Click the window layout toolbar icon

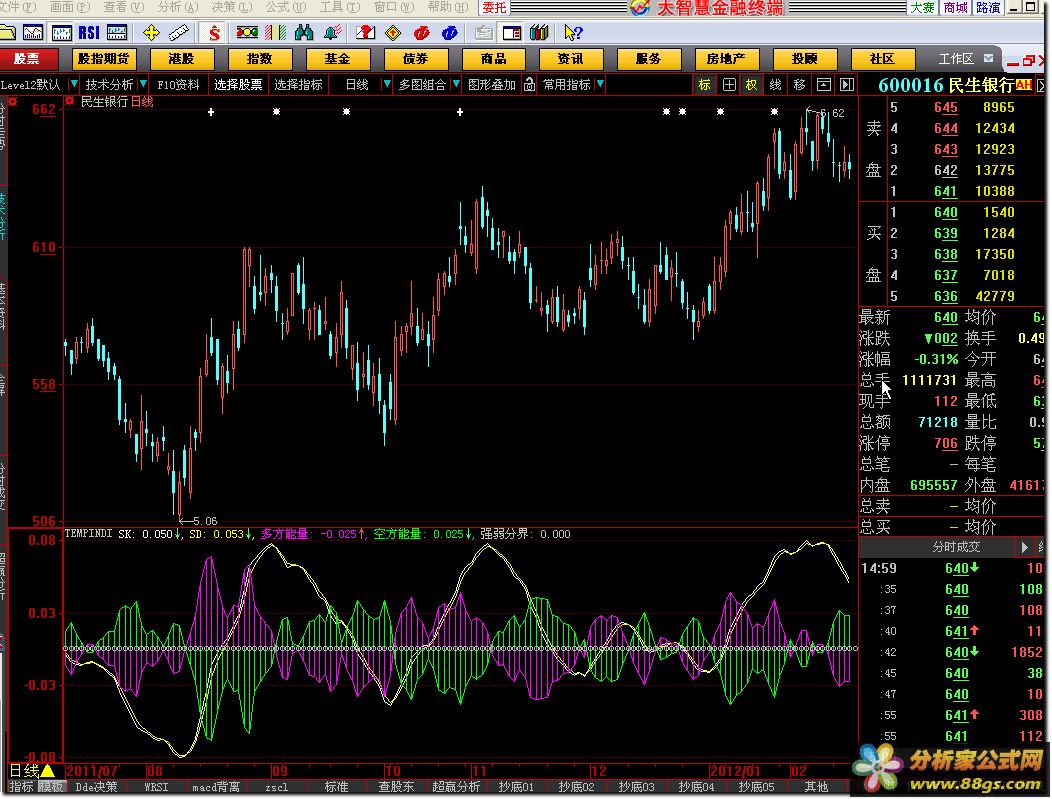tap(512, 32)
